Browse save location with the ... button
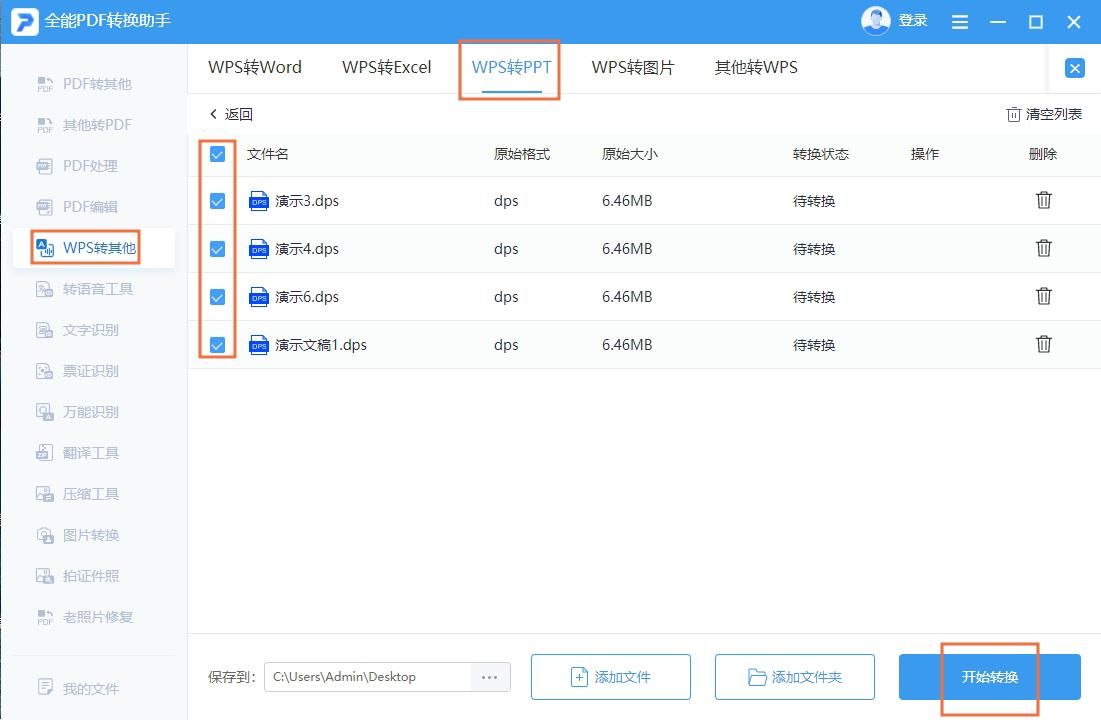 489,677
